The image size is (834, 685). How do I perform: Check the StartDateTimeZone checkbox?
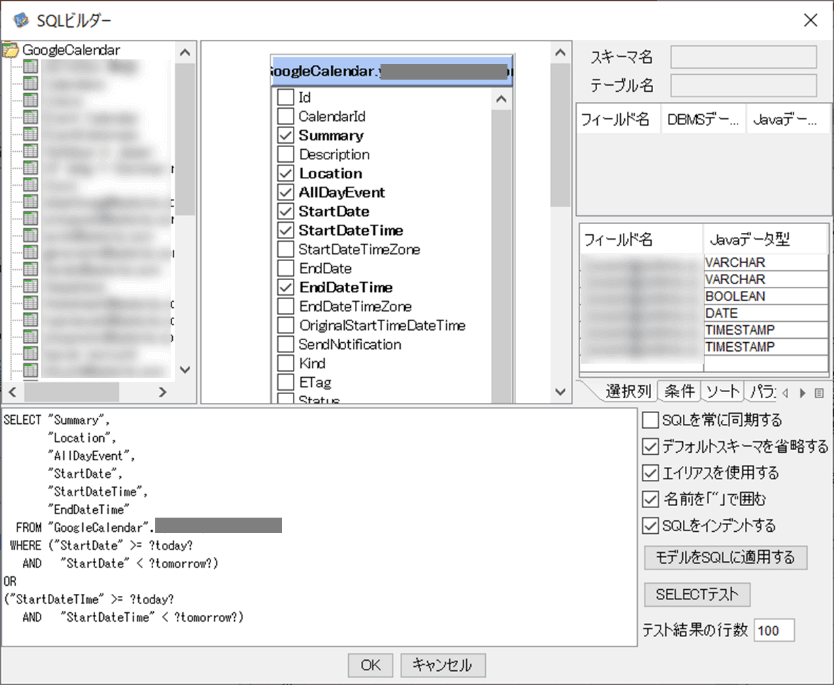click(x=286, y=249)
